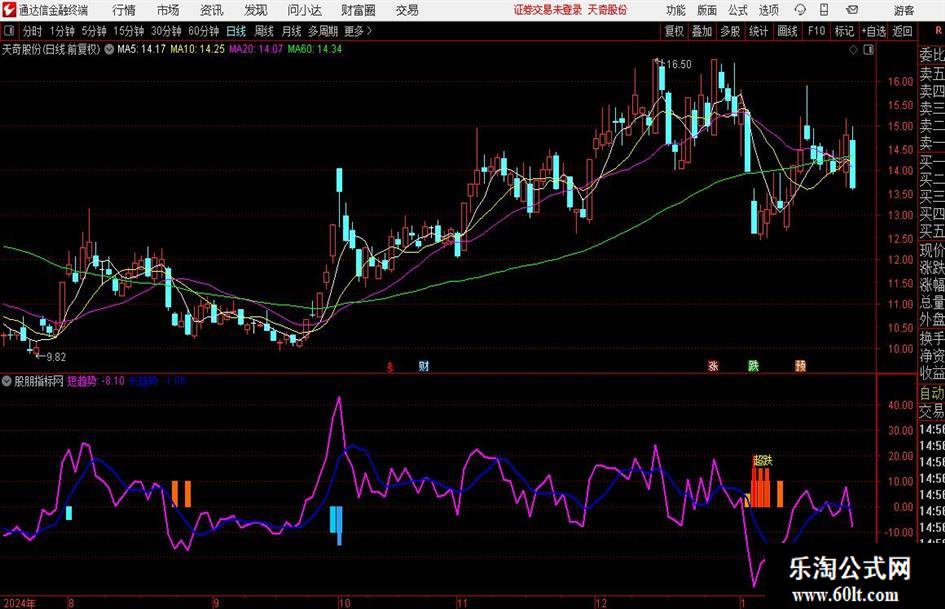Switch to 15分钟 period tab
945x609 pixels.
(129, 31)
